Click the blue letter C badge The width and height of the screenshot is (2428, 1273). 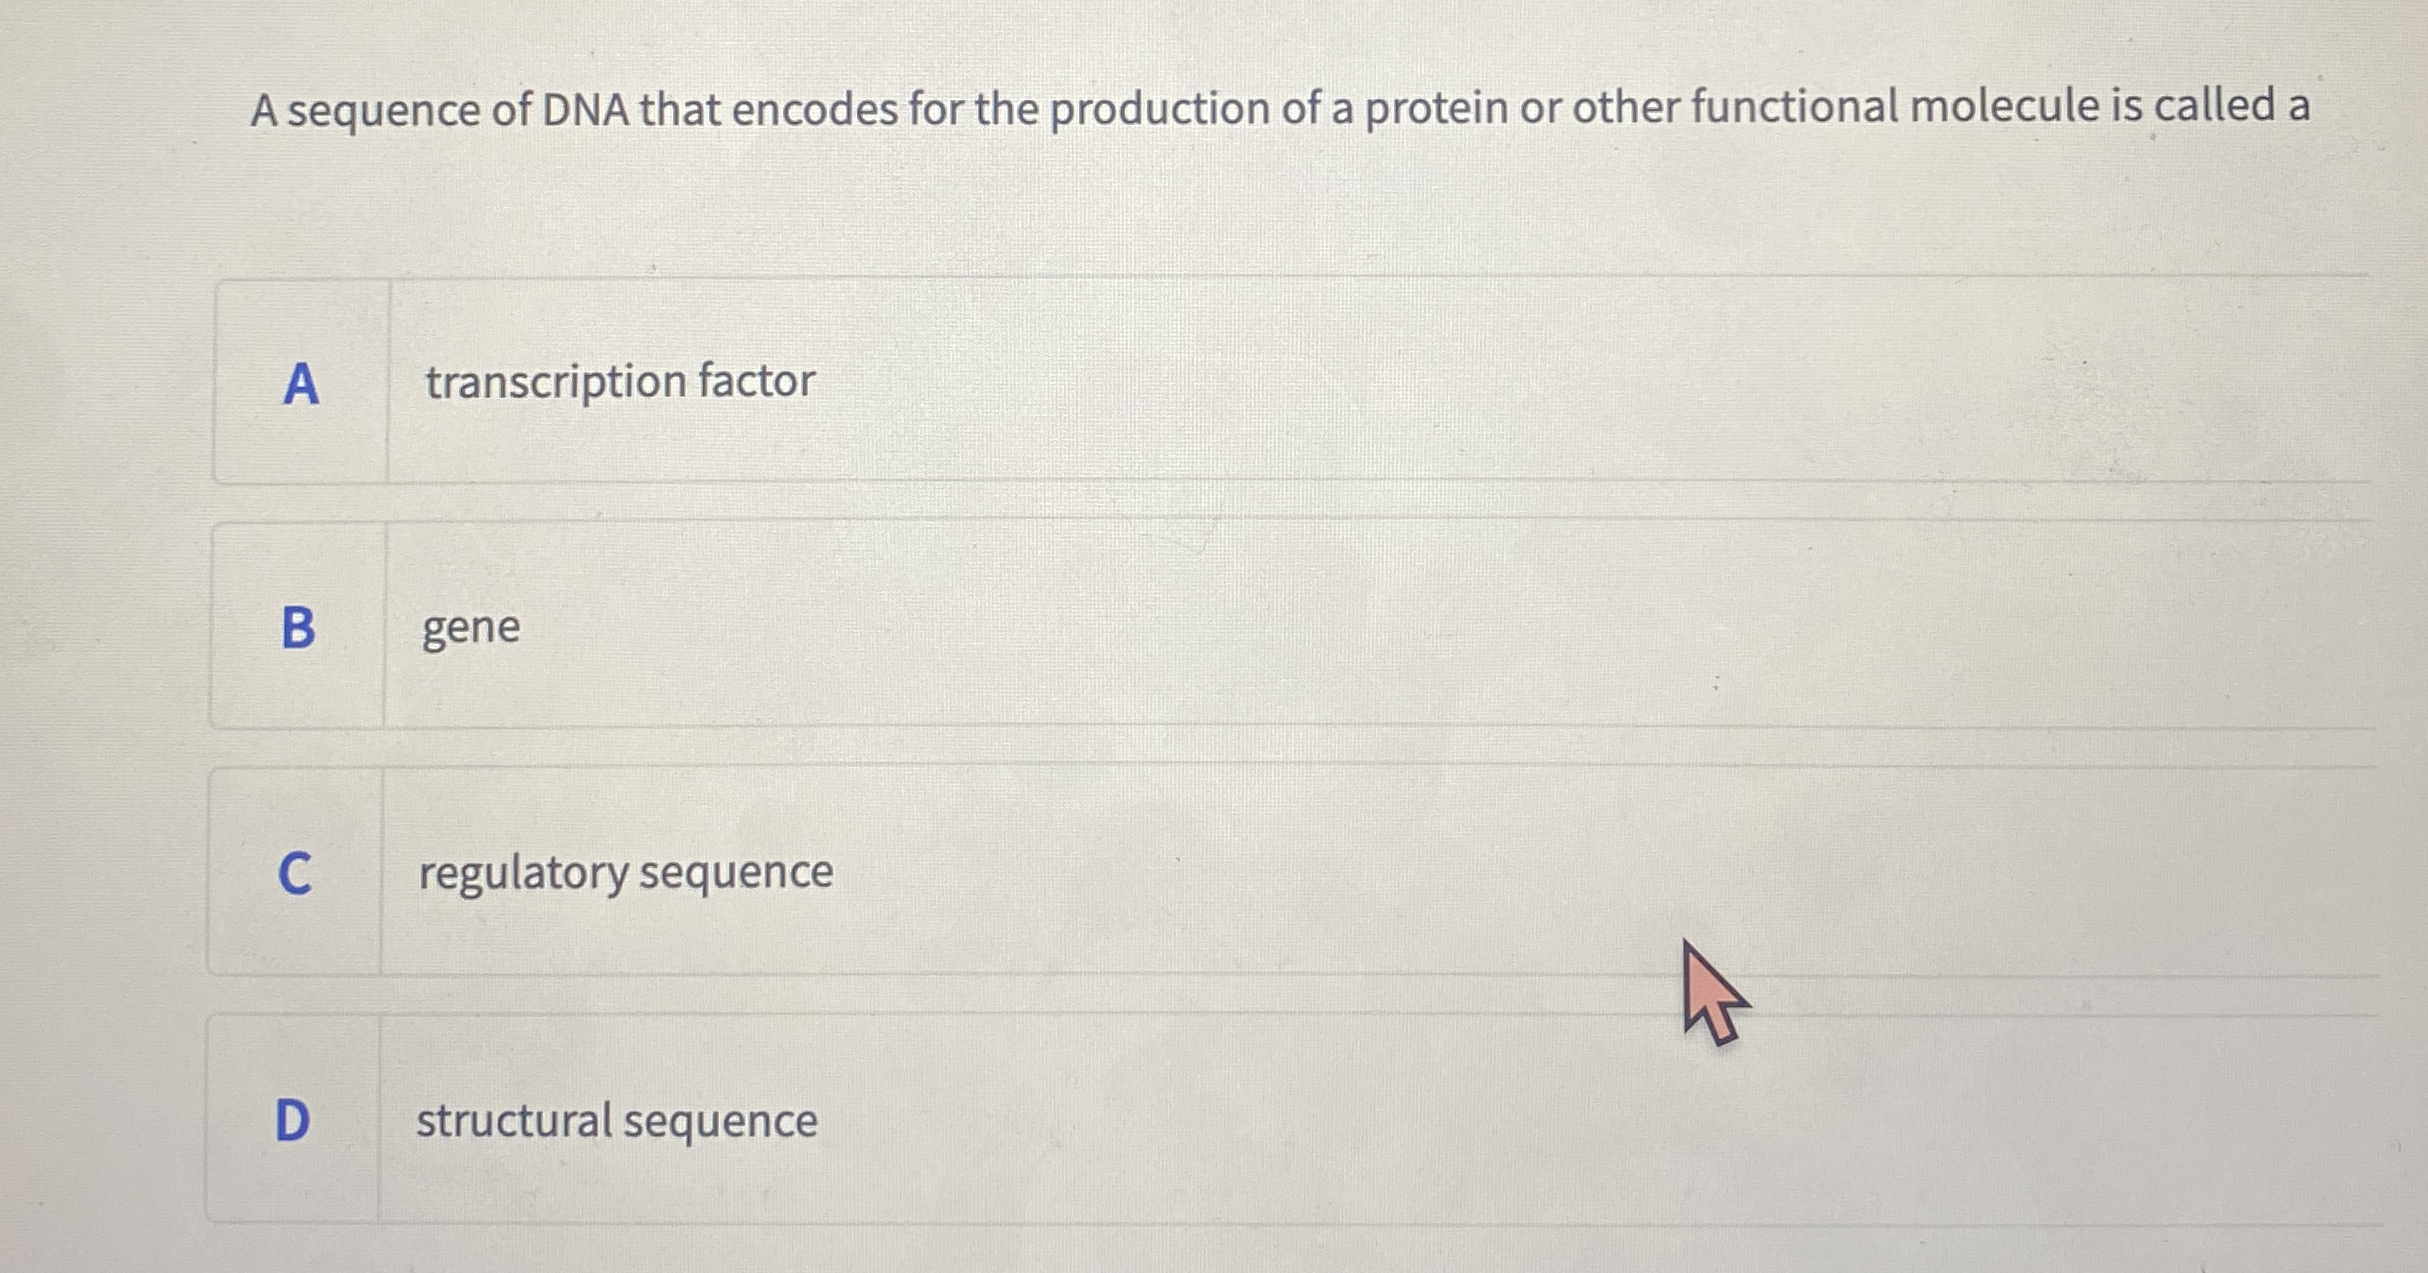tap(293, 872)
